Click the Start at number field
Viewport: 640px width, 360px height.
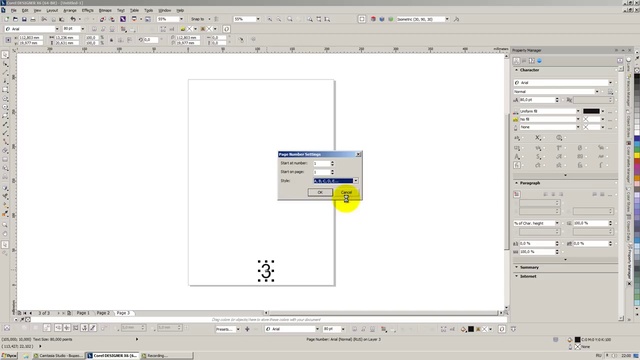tap(322, 163)
